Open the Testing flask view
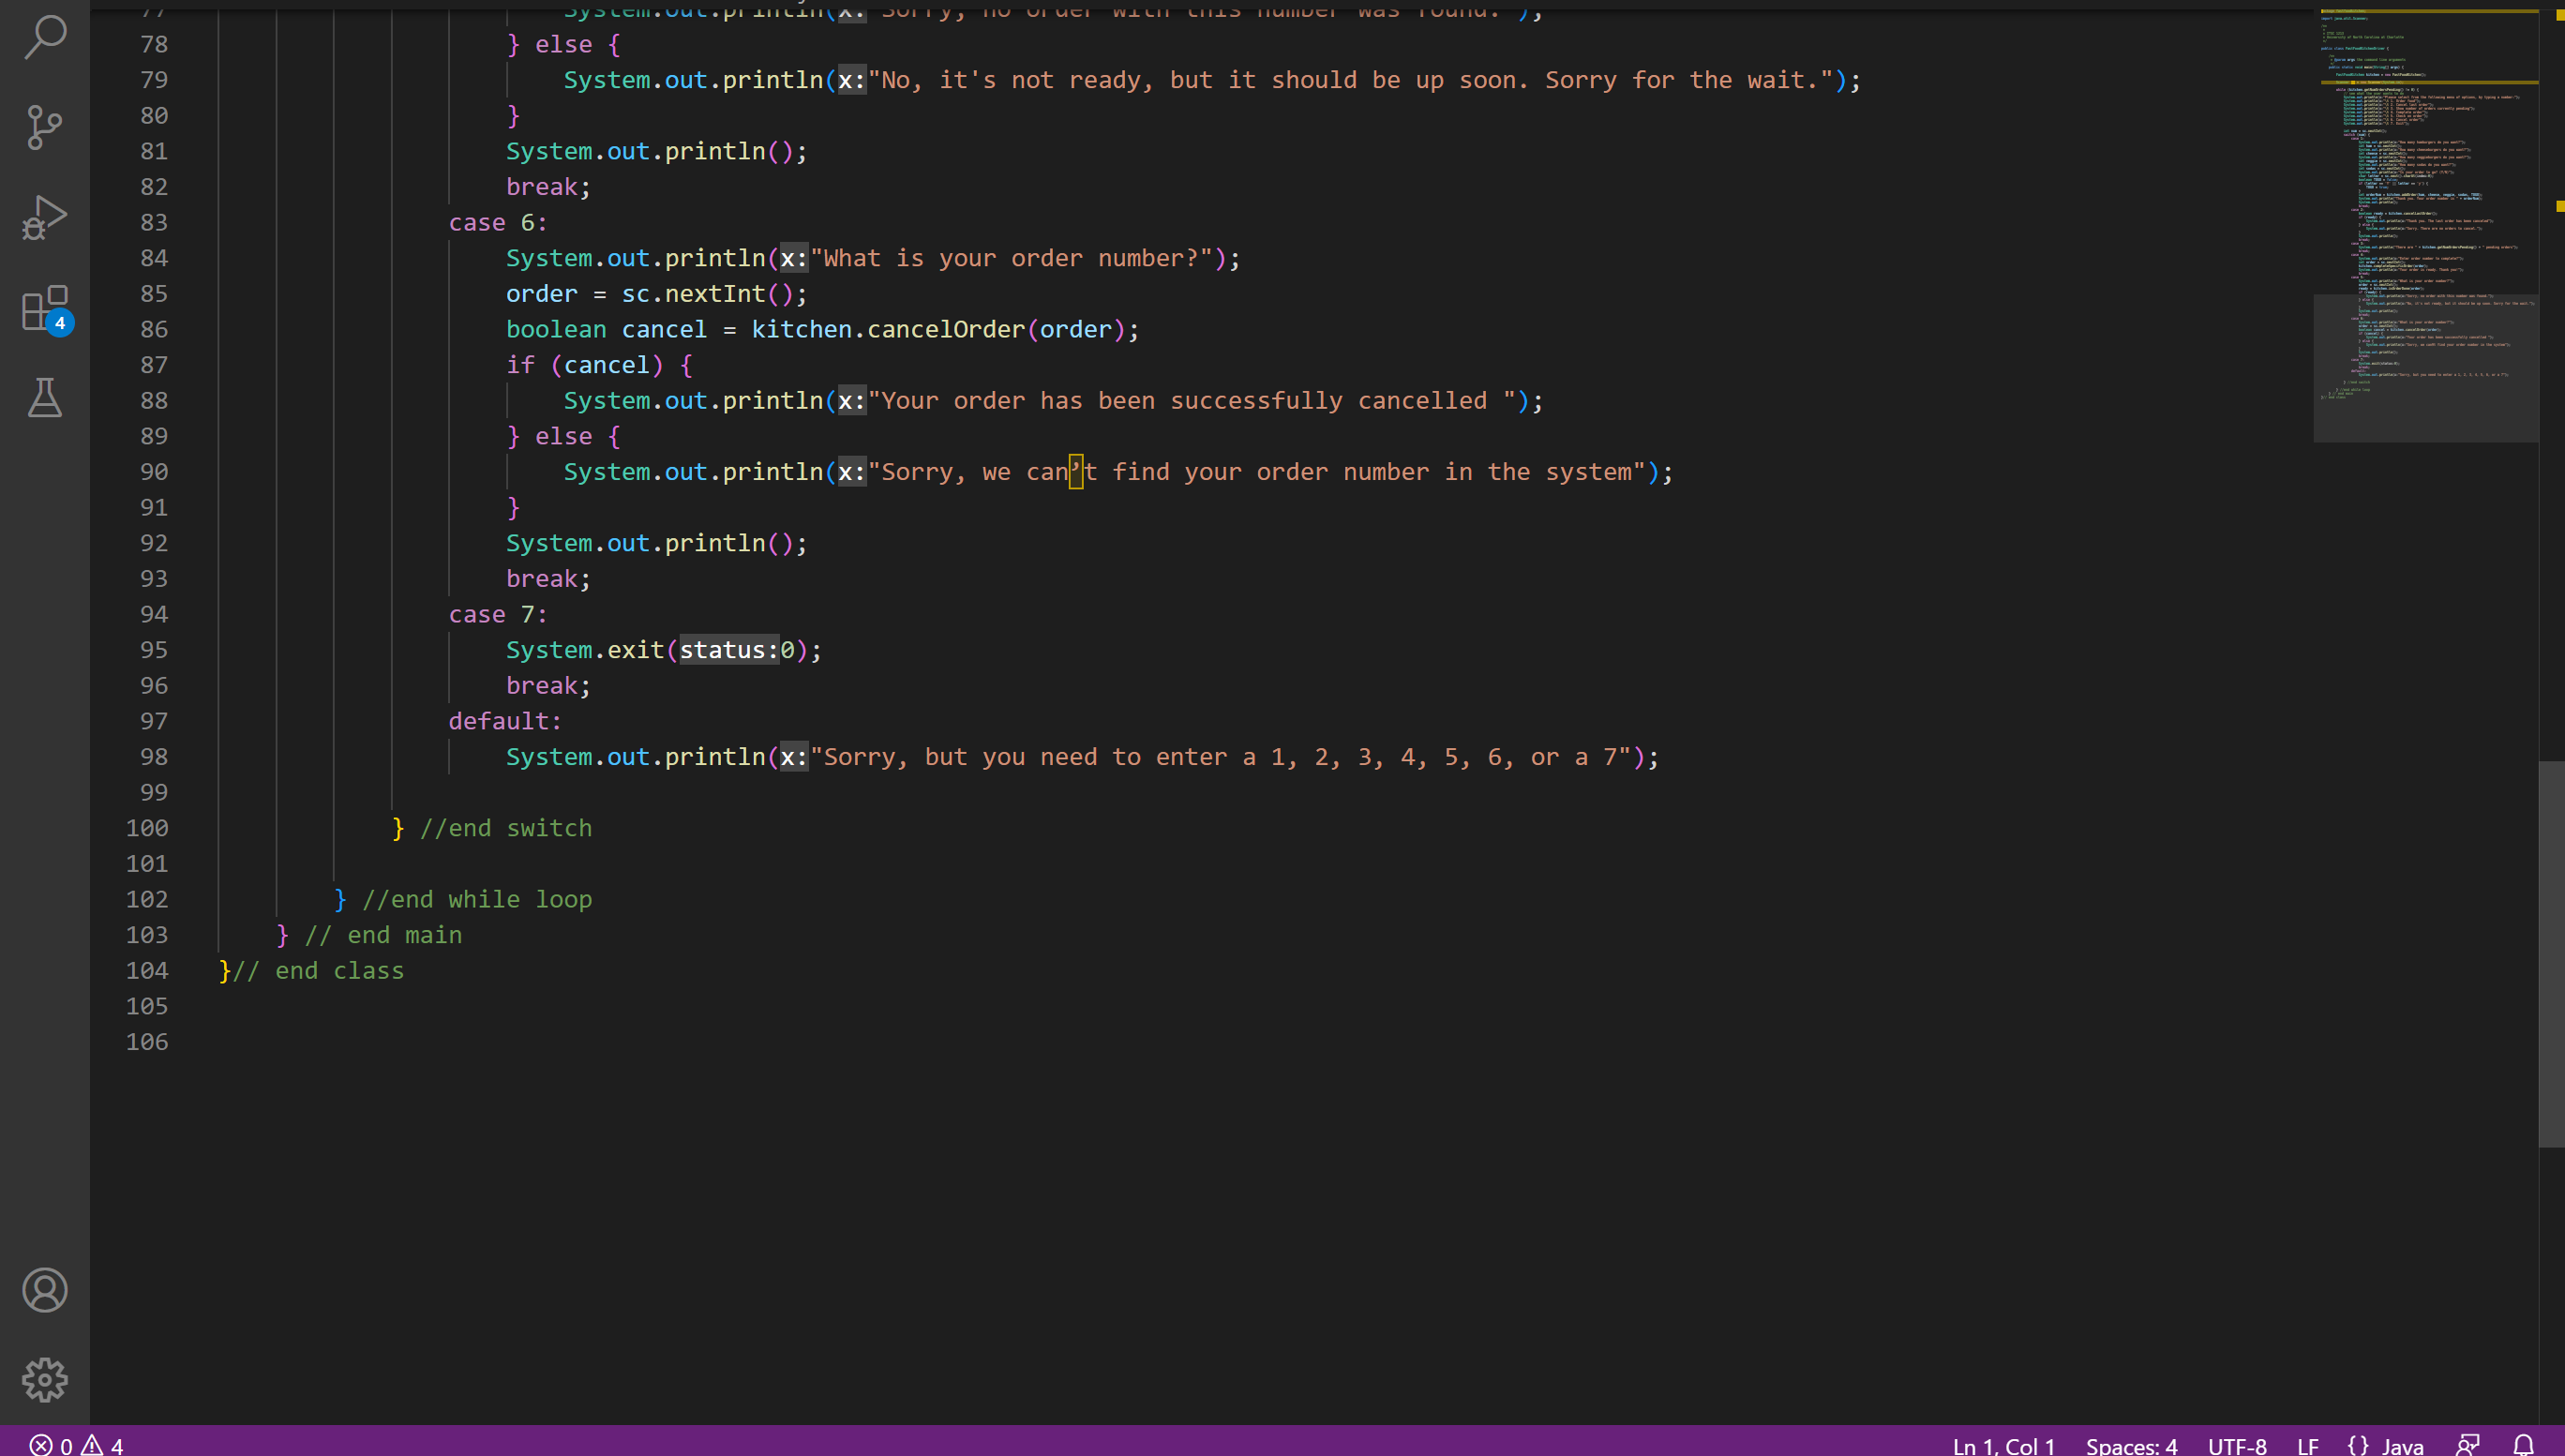 pos(45,398)
